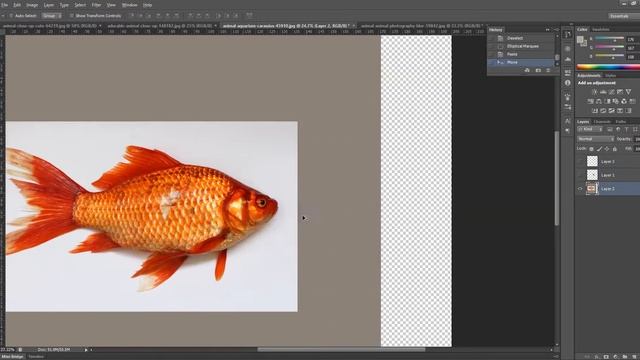This screenshot has height=360, width=640.
Task: Open the Opacity value field
Action: click(x=637, y=139)
